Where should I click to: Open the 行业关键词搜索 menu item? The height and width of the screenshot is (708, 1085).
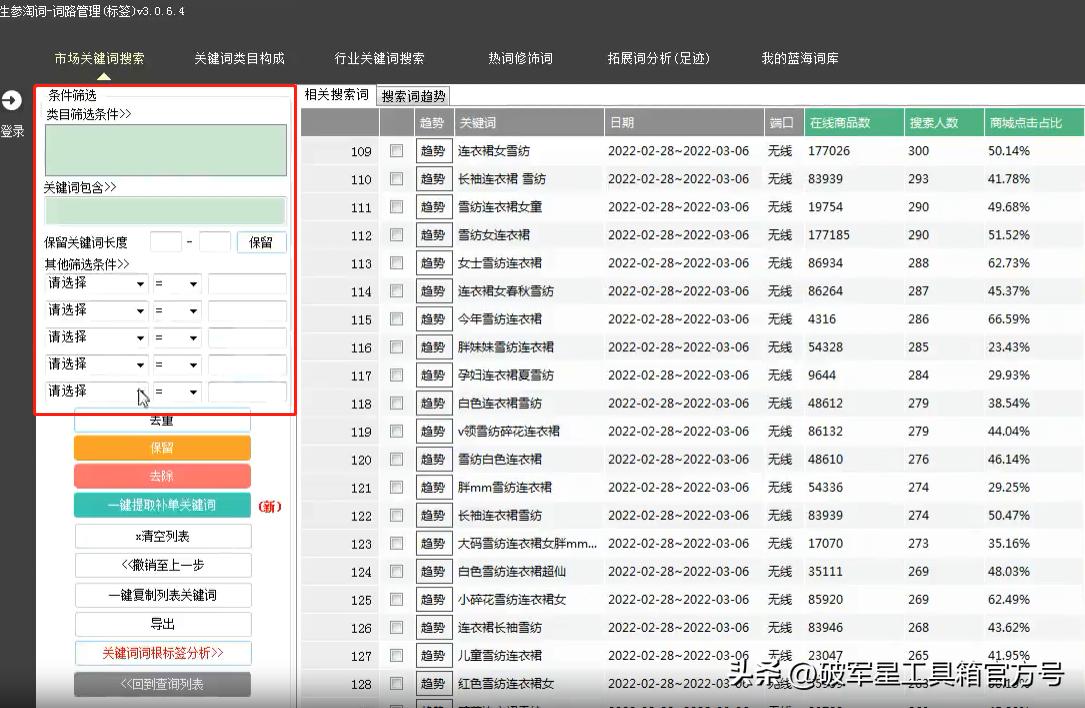[380, 57]
